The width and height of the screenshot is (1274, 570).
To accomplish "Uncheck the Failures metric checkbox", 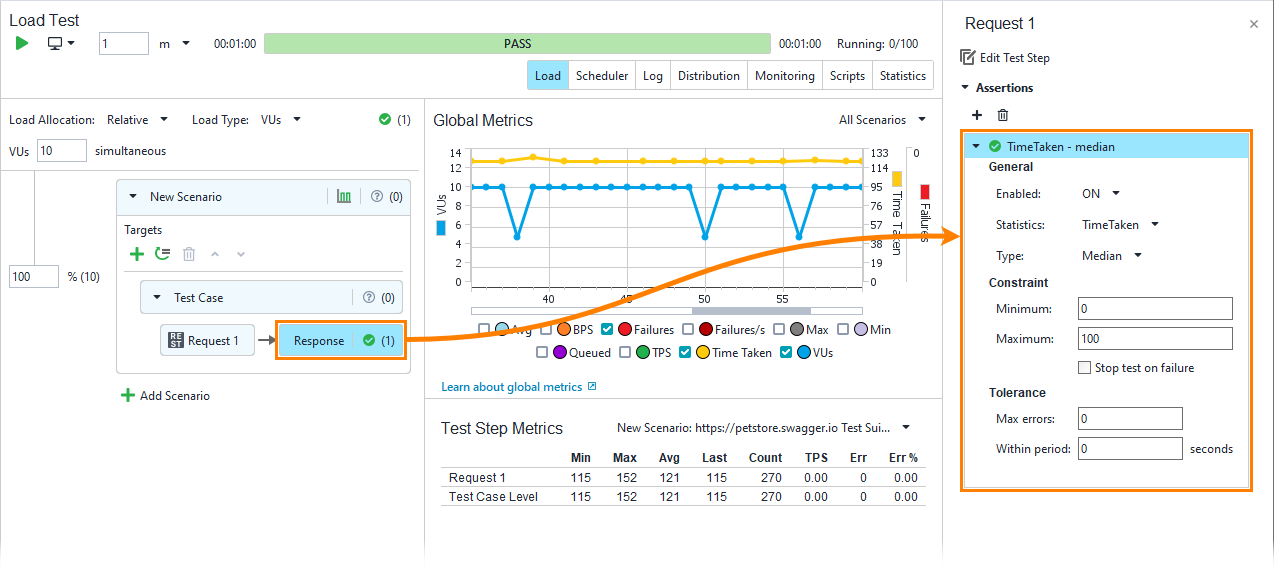I will [608, 329].
